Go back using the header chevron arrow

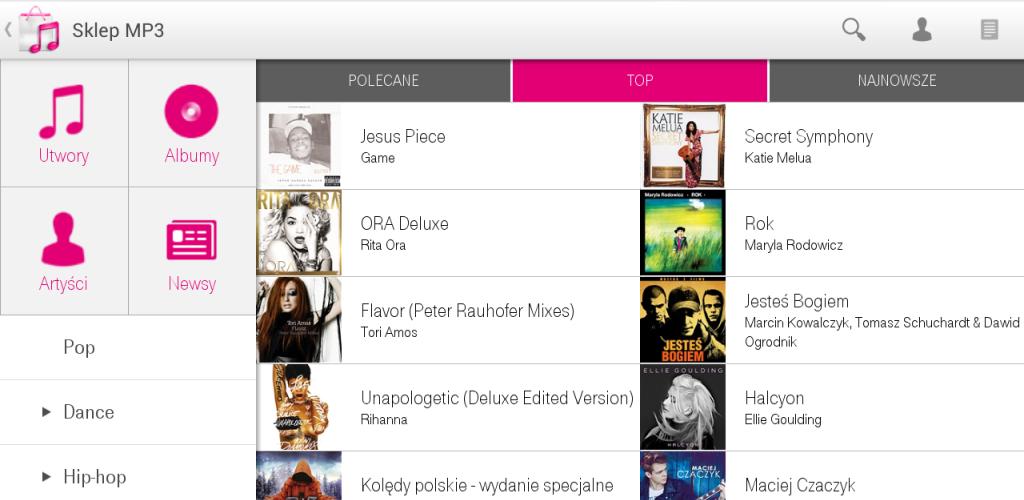[x=8, y=29]
